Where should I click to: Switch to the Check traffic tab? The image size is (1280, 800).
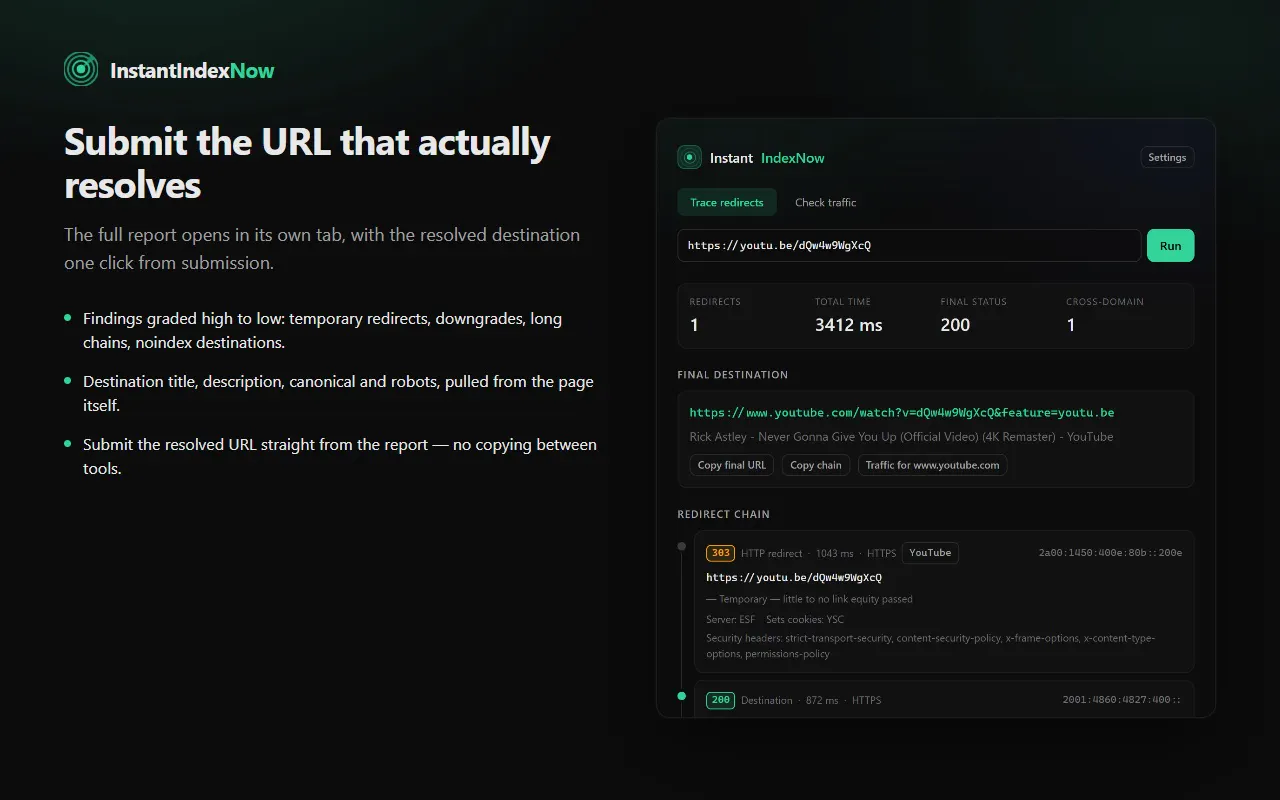[826, 202]
